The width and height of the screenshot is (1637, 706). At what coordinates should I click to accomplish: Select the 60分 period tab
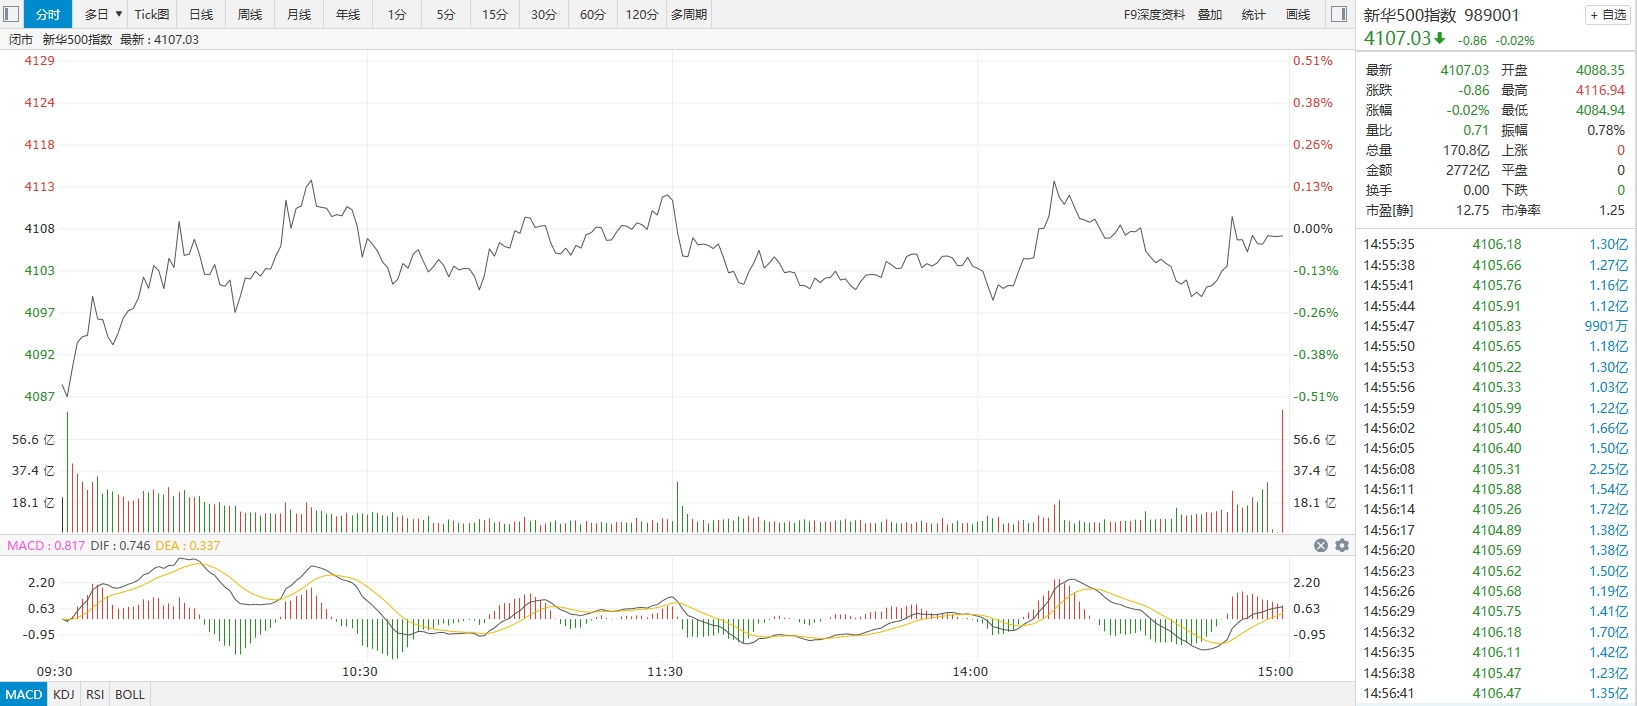(593, 14)
